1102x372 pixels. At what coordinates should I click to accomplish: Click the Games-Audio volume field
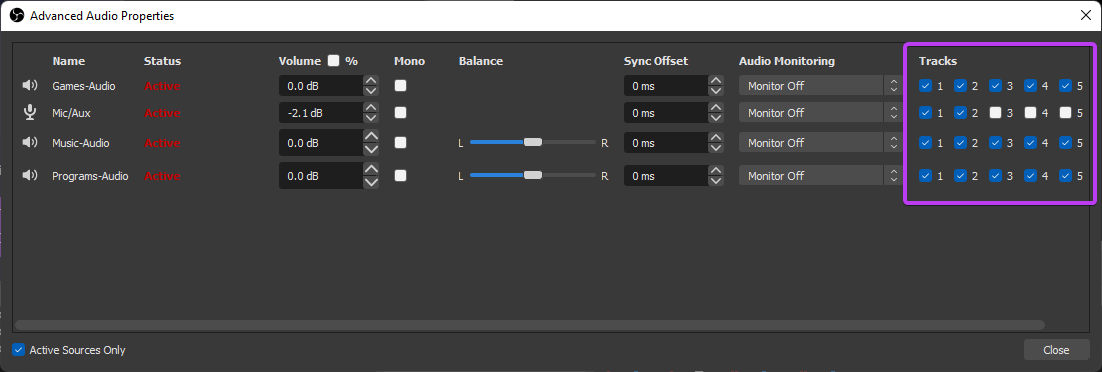[x=321, y=86]
